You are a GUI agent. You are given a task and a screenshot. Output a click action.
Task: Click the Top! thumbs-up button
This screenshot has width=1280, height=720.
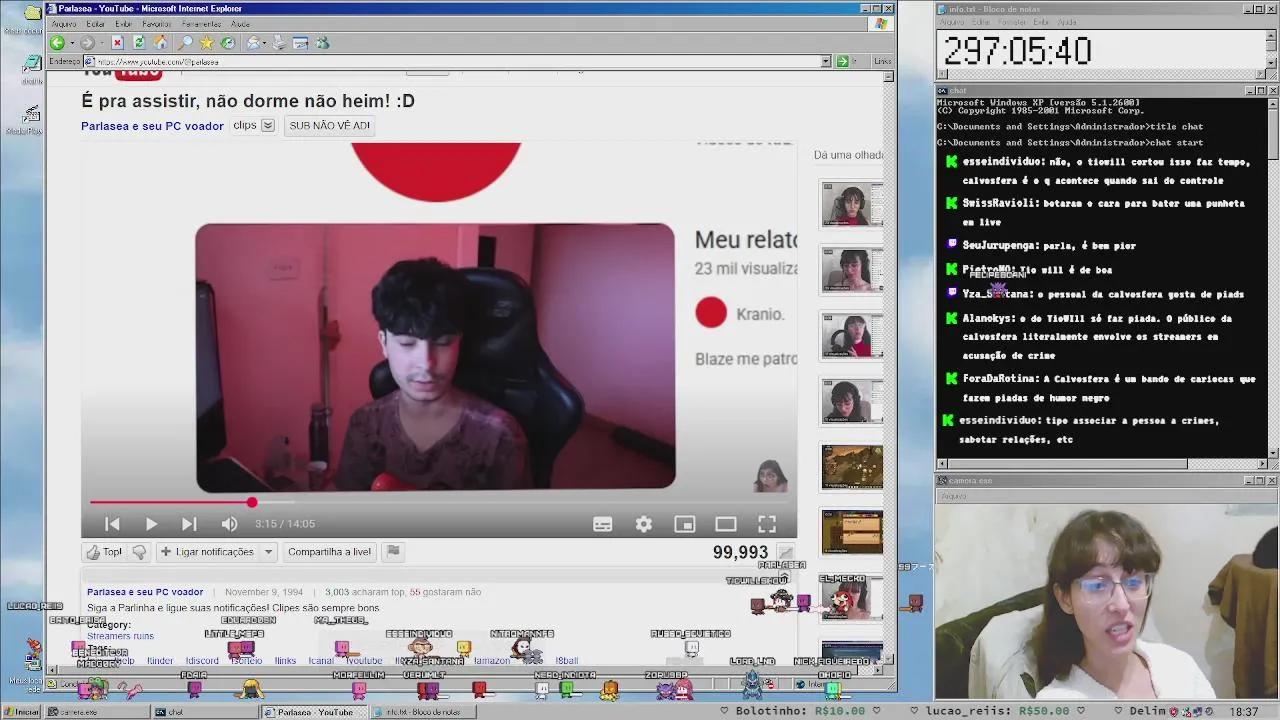(103, 552)
